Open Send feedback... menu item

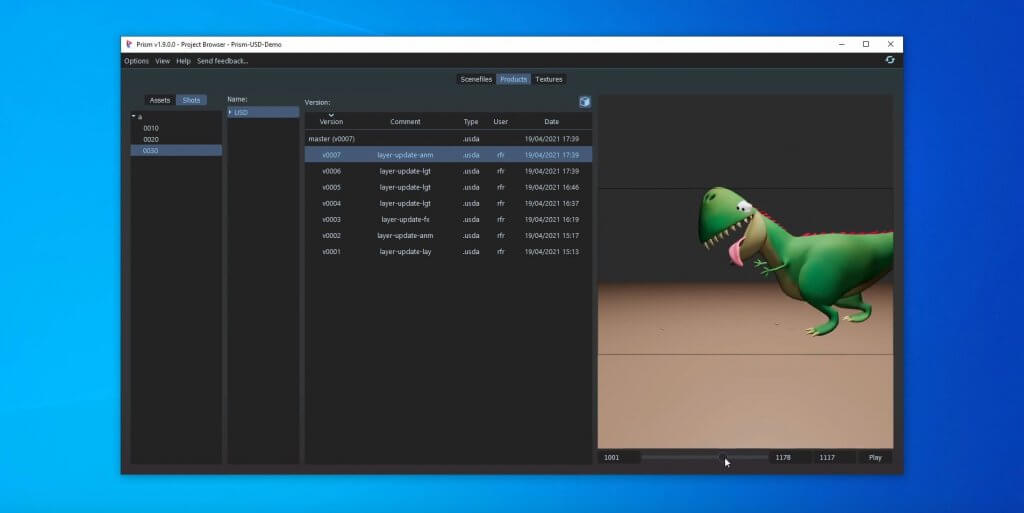coord(223,61)
